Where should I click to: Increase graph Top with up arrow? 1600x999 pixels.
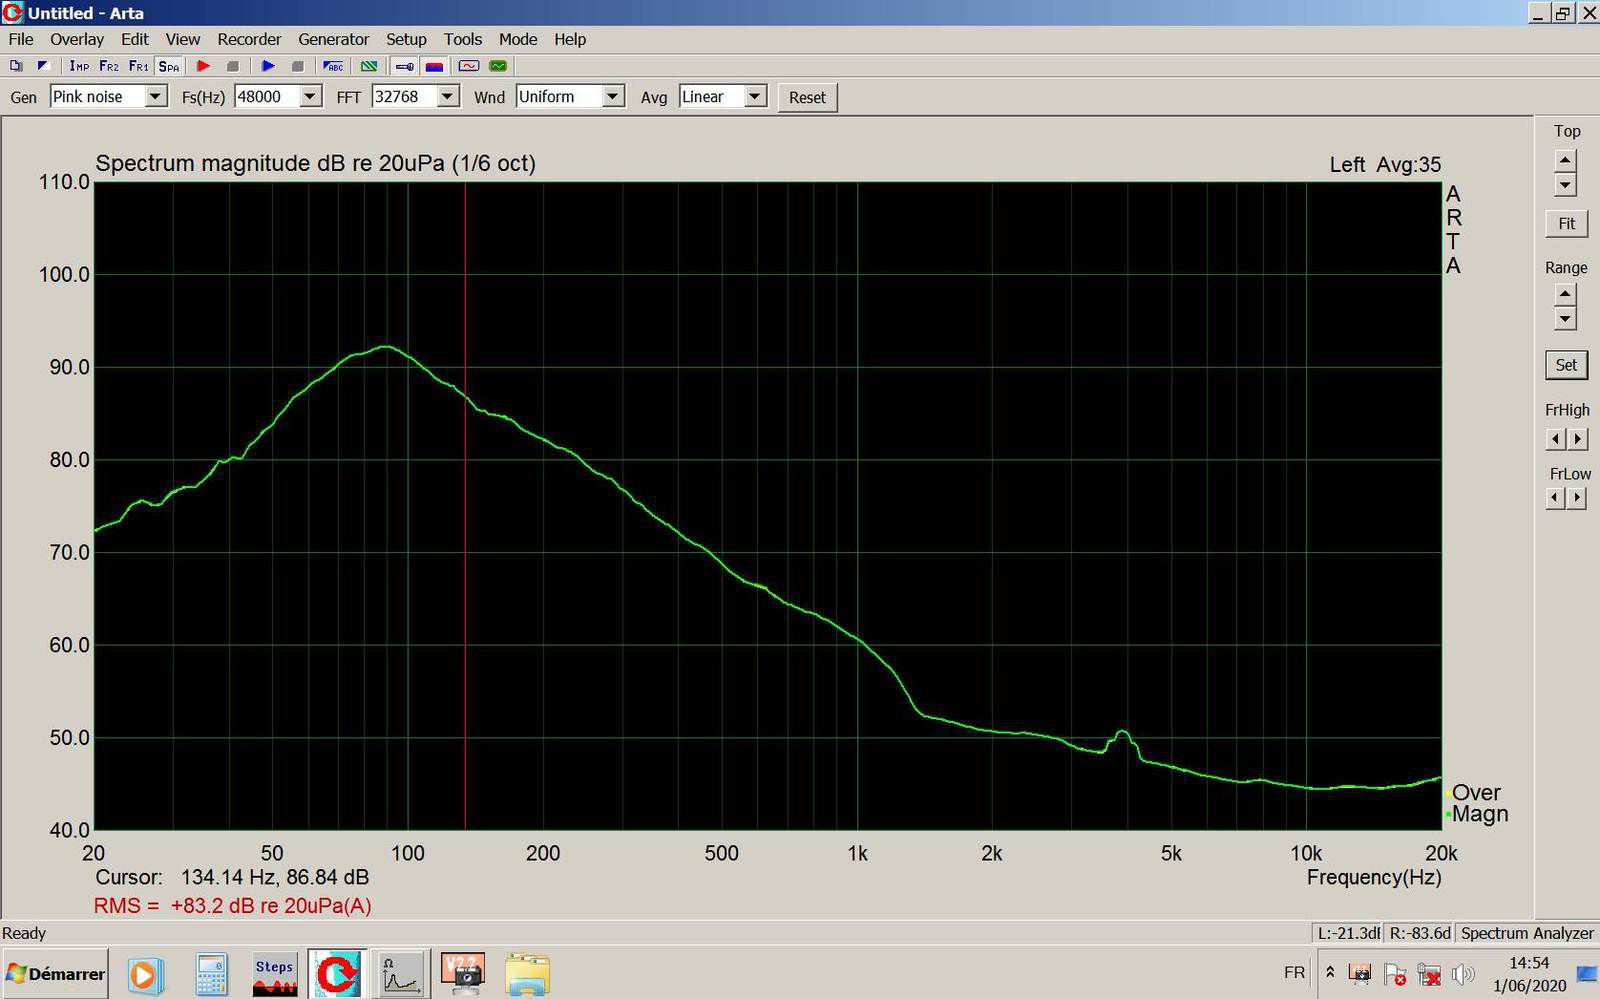pos(1565,161)
